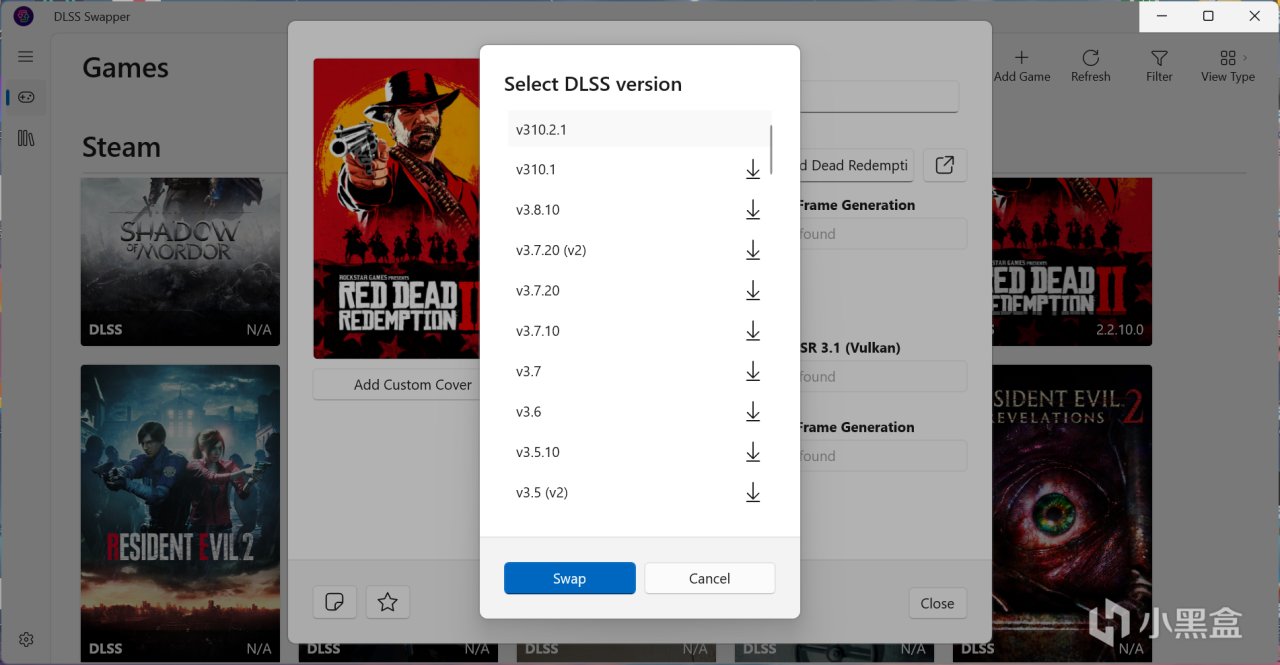This screenshot has height=665, width=1280.
Task: Open the hamburger navigation menu
Action: [x=26, y=57]
